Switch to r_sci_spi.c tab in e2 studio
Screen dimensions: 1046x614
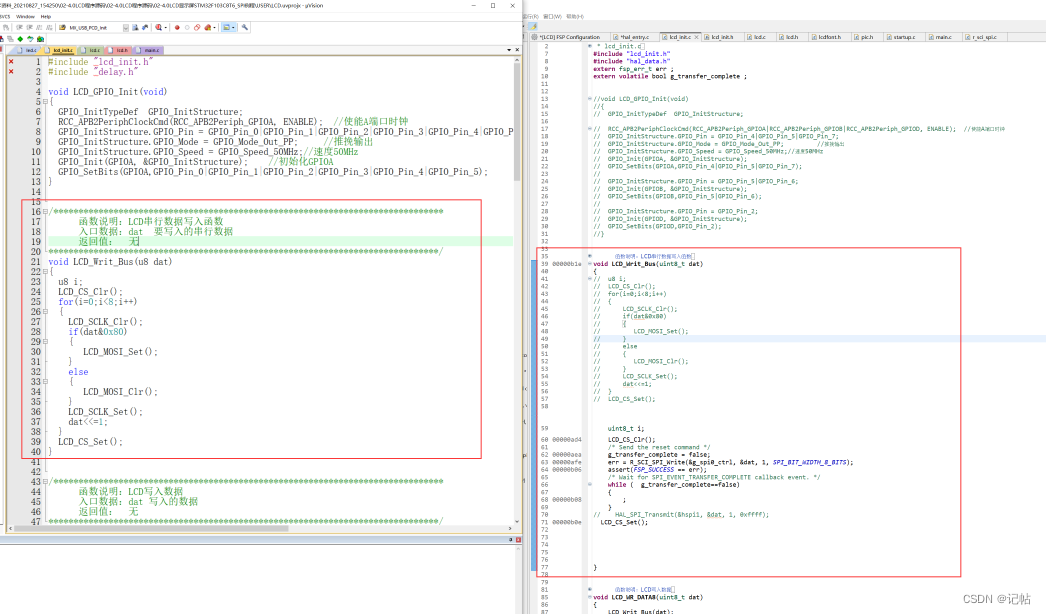(x=987, y=37)
